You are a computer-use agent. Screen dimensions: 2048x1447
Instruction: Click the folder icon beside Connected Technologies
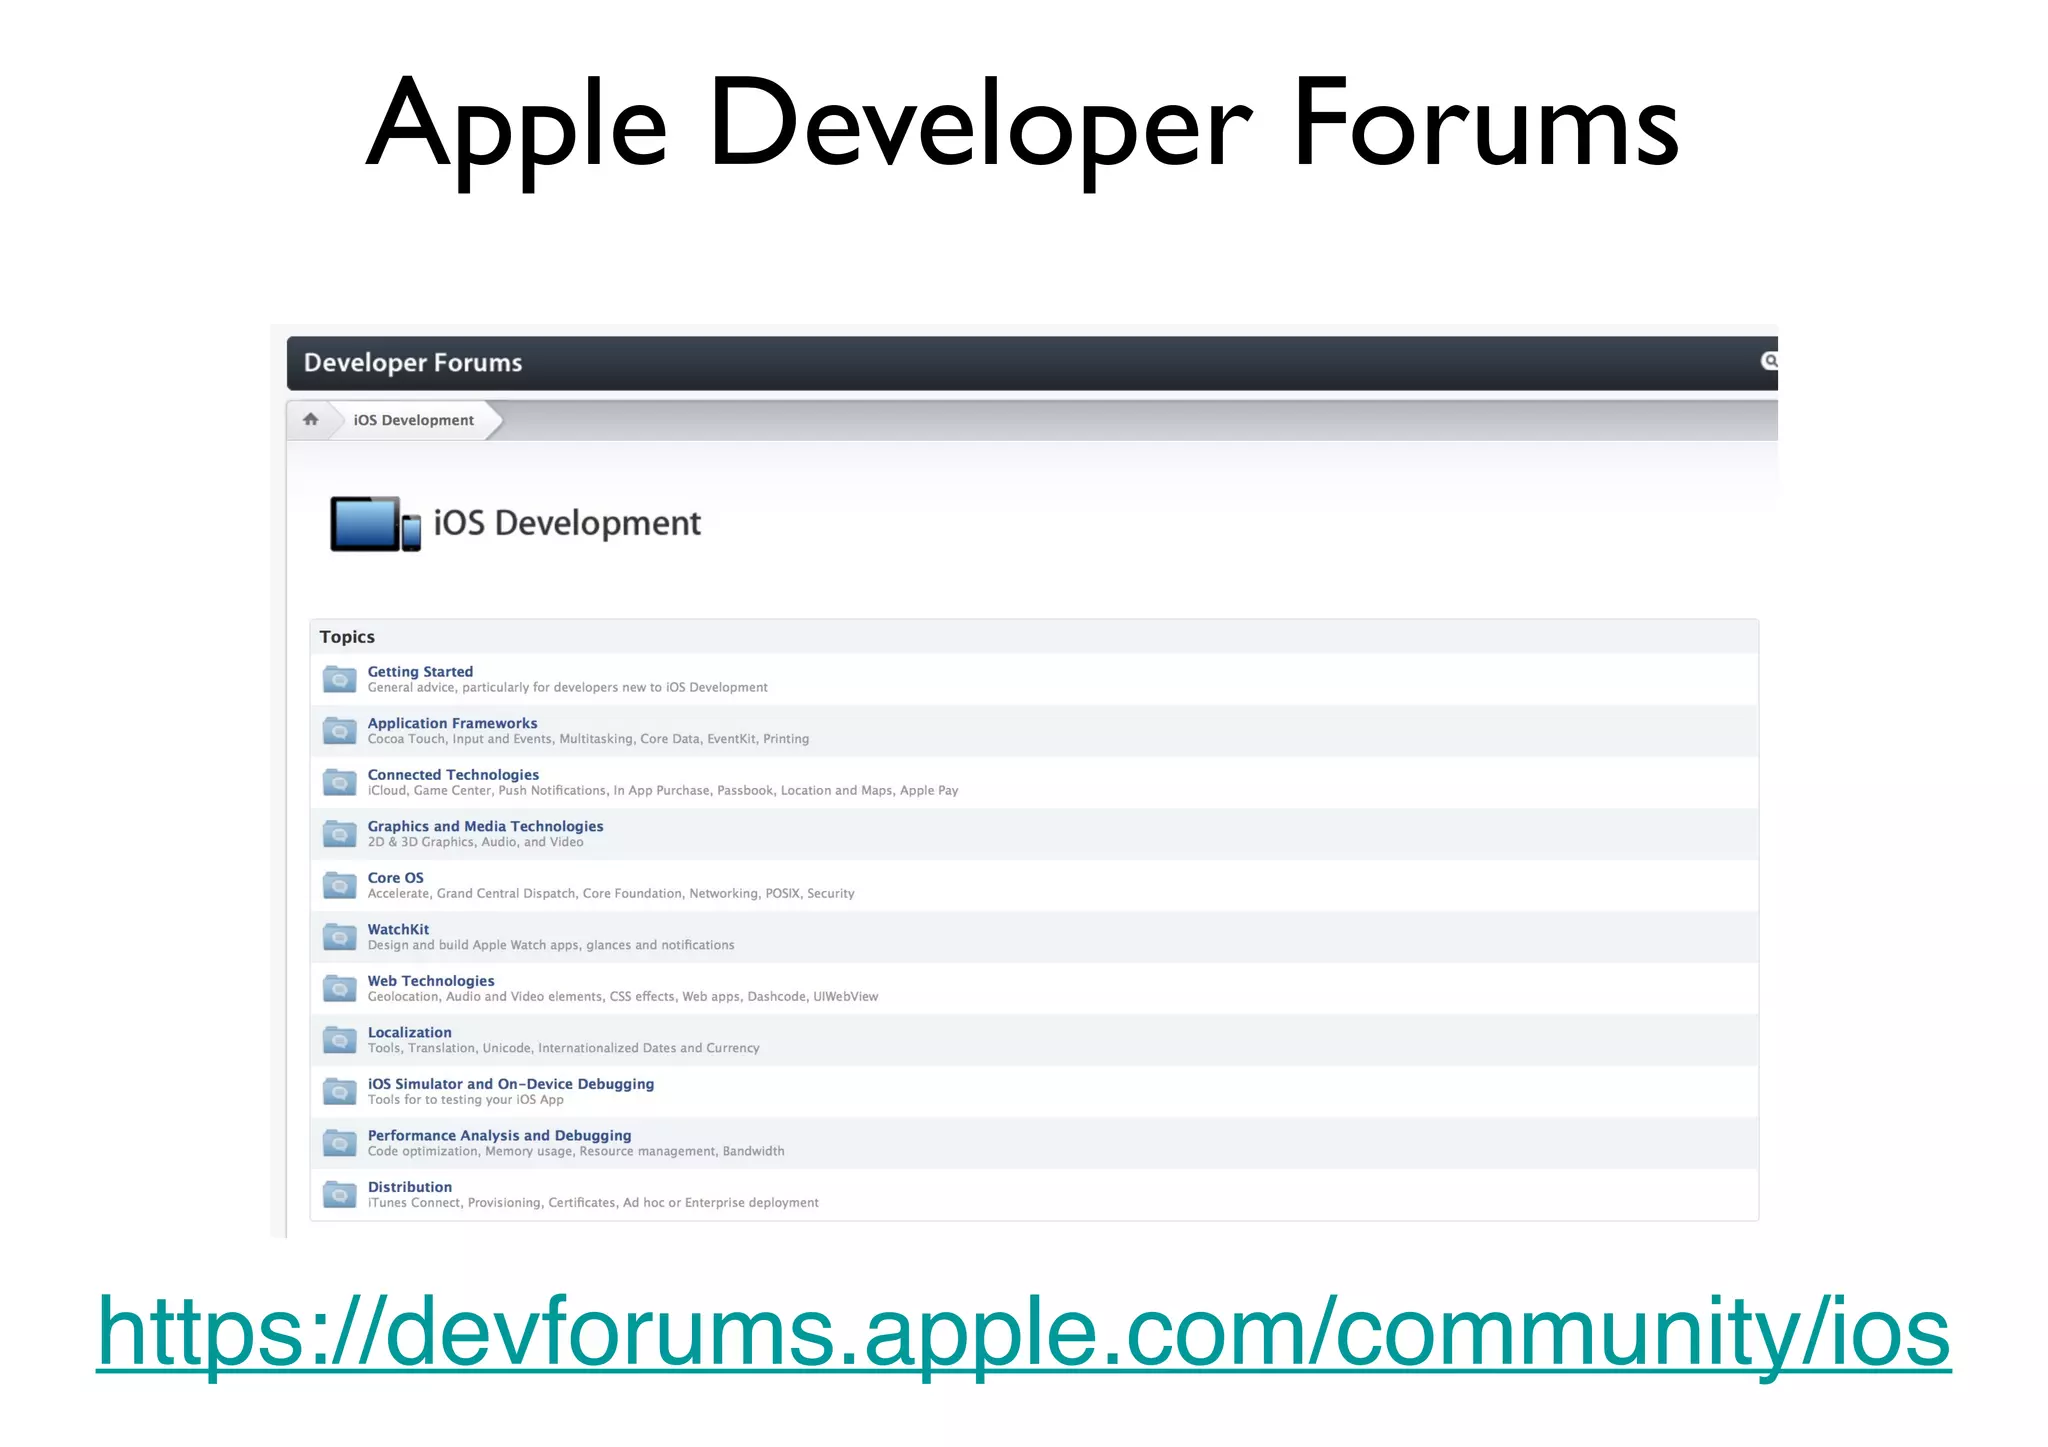[x=340, y=783]
